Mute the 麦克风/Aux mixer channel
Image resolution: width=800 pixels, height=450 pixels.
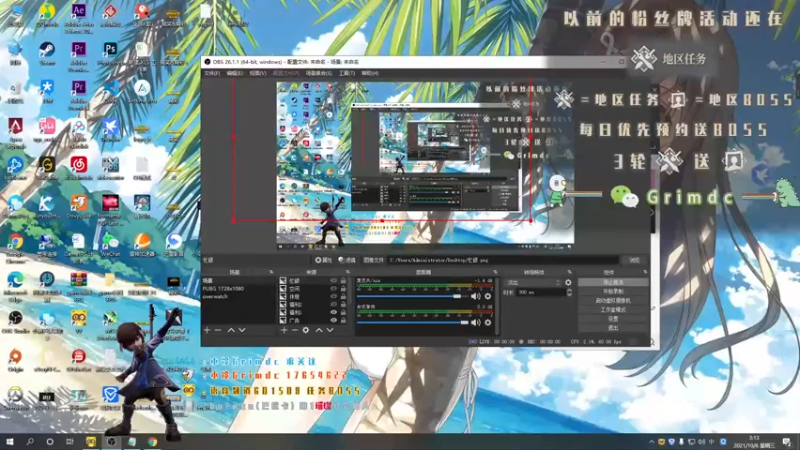pyautogui.click(x=476, y=296)
